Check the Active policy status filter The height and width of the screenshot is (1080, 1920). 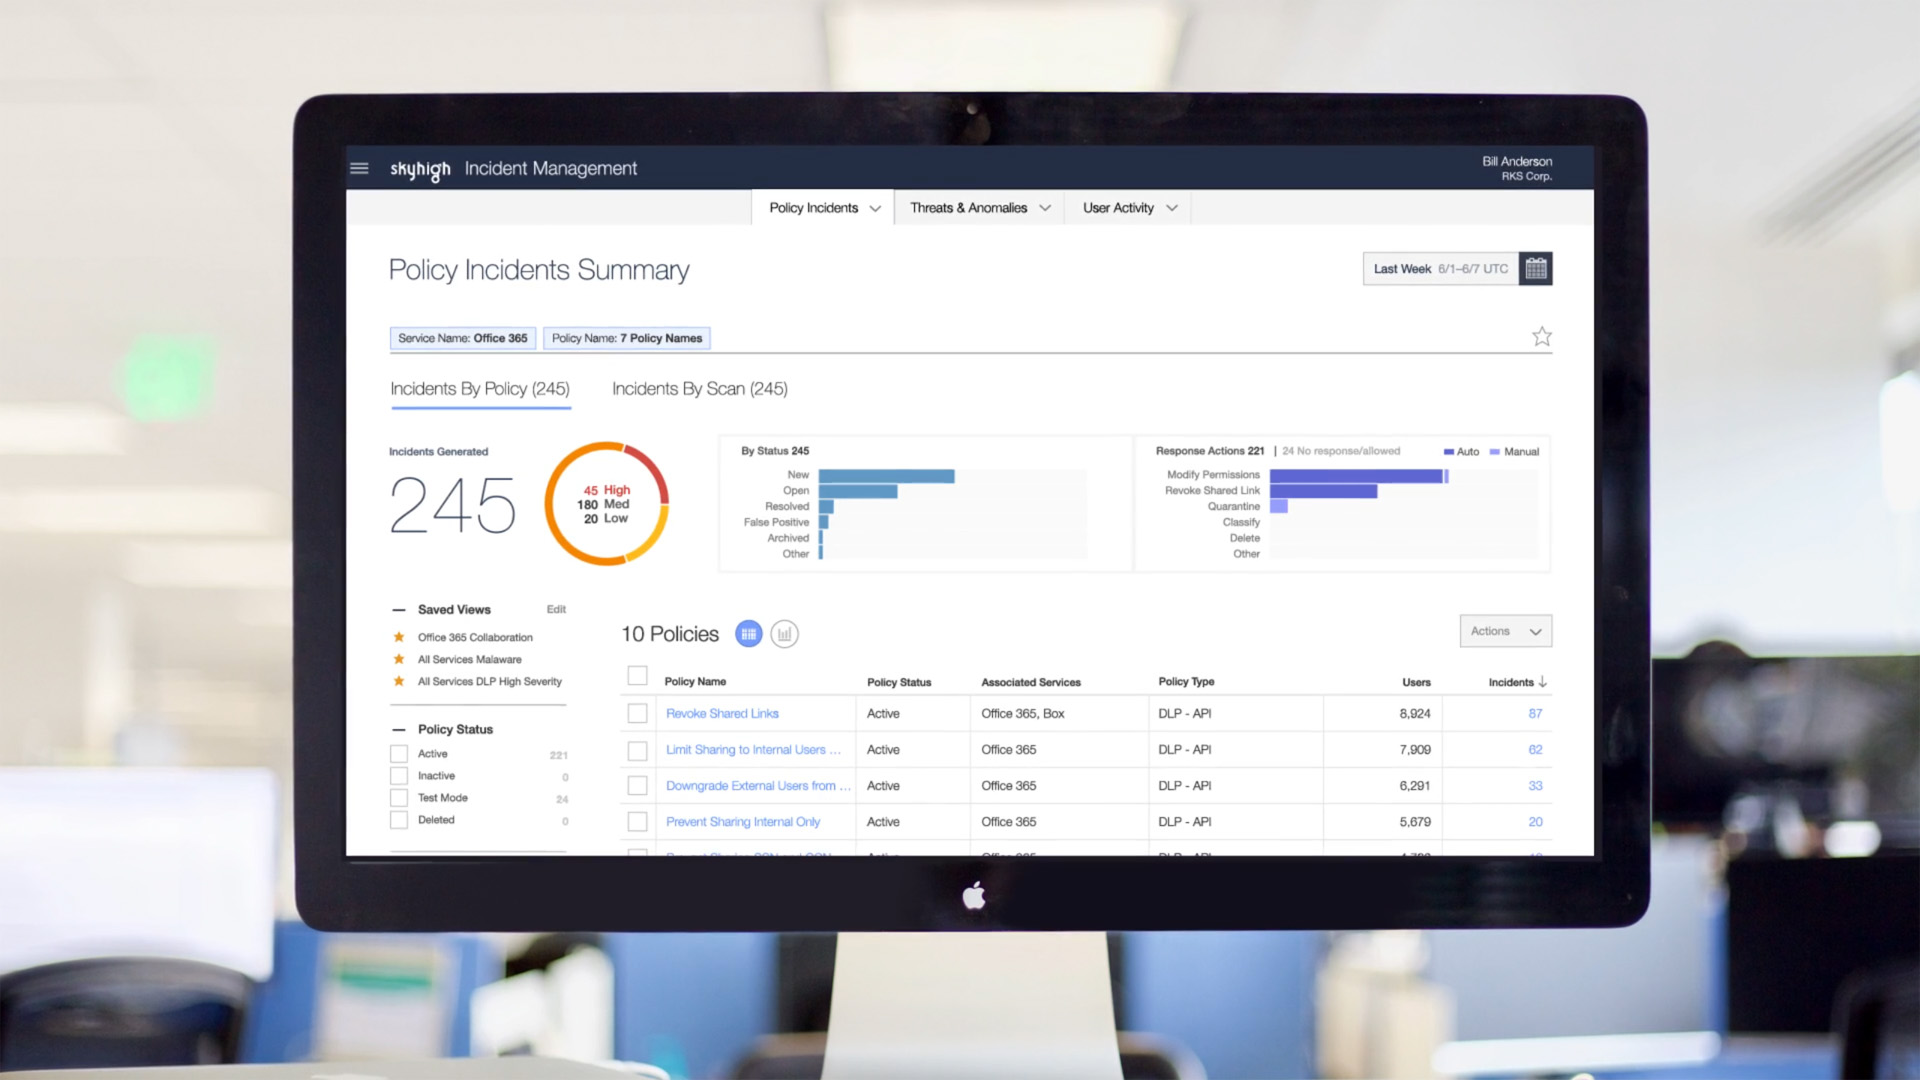pyautogui.click(x=399, y=754)
